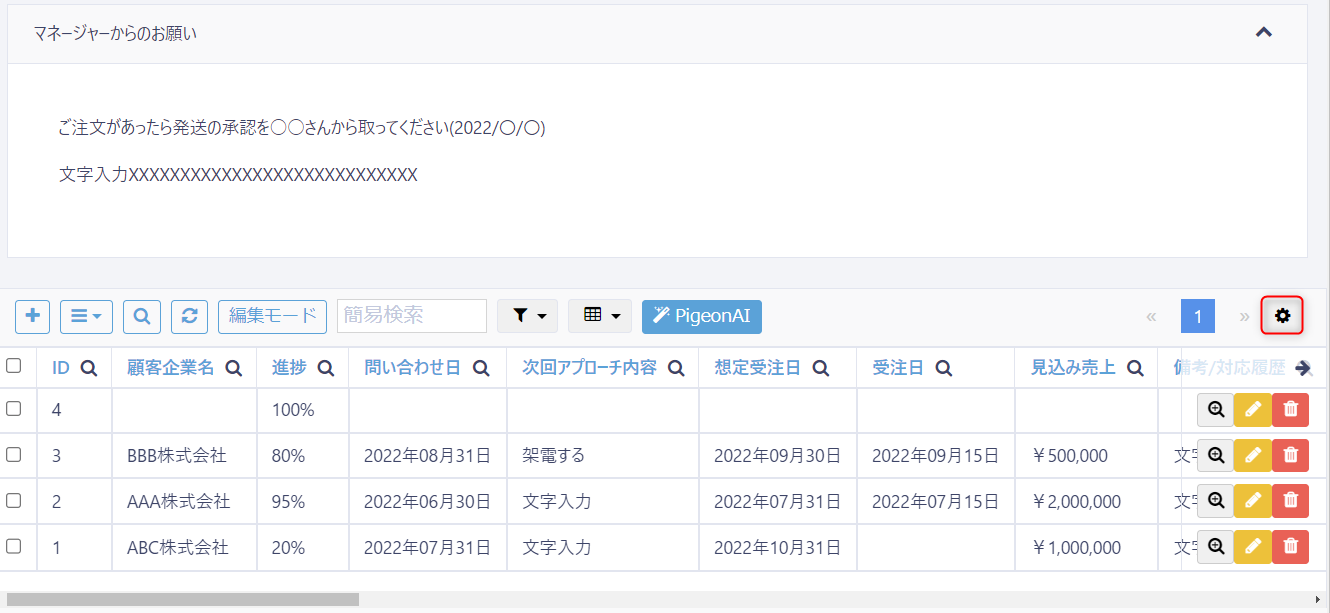Check the checkbox for row ID 3
1330x613 pixels.
[14, 455]
